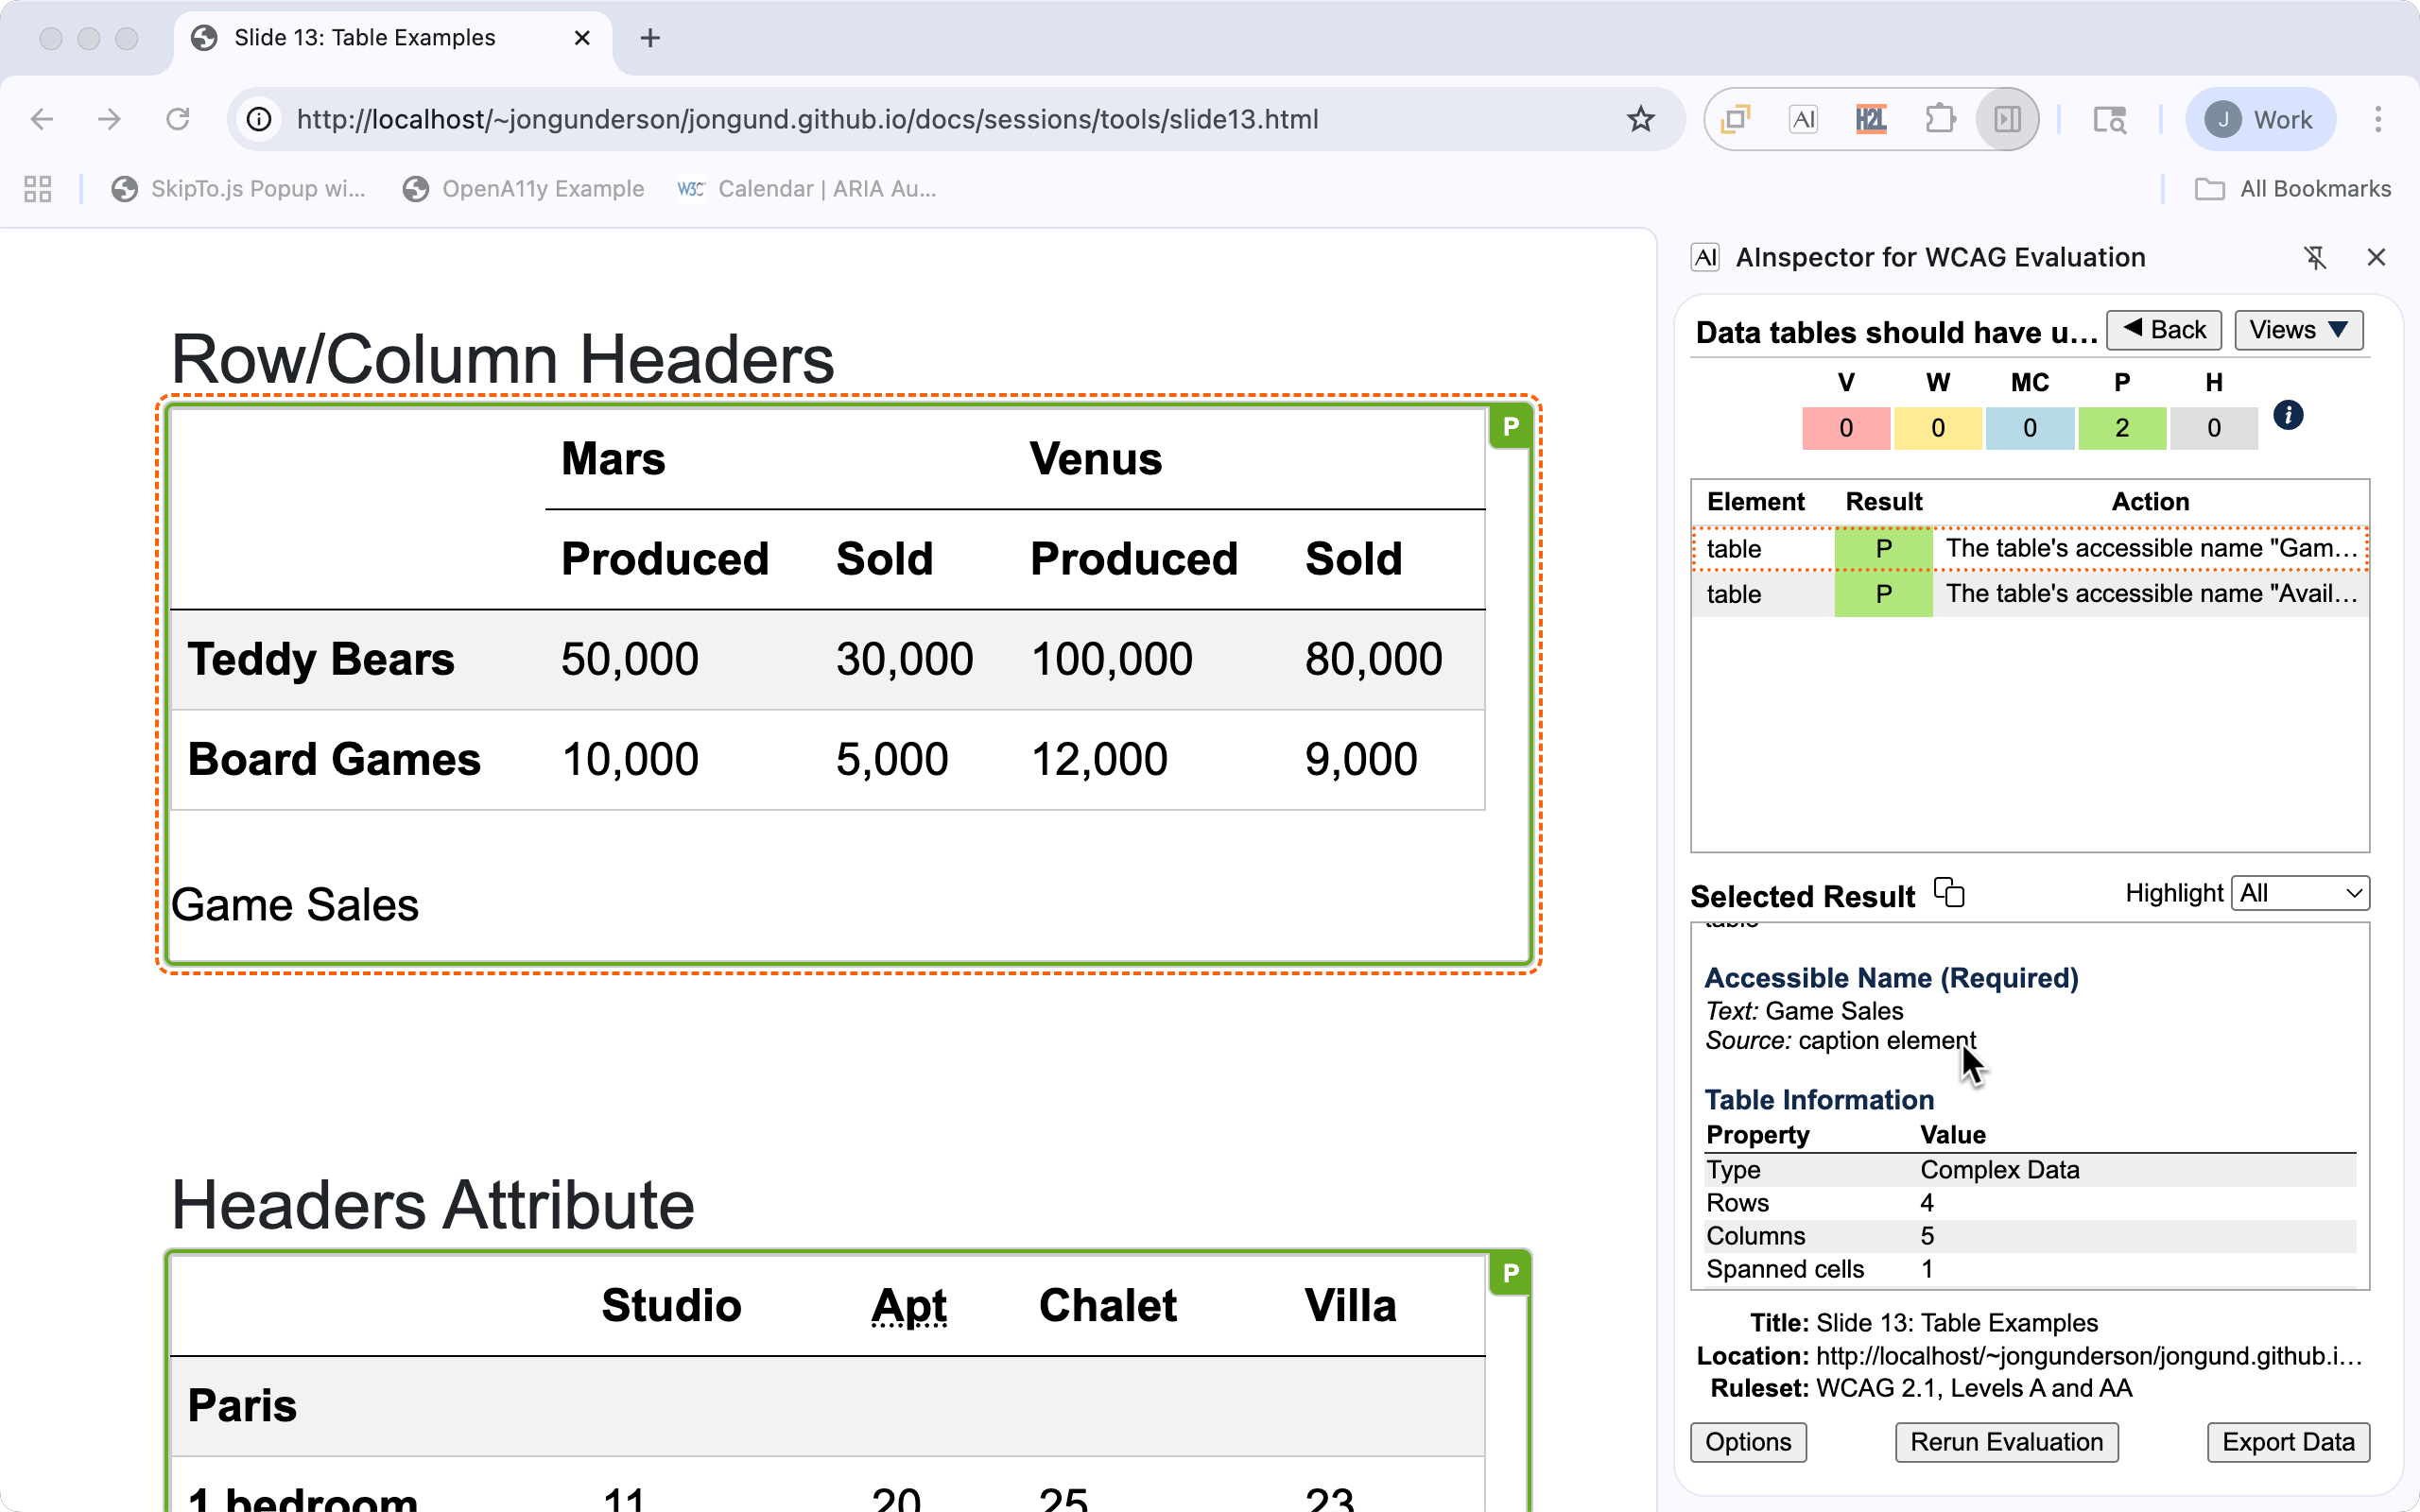Click the Export Data button

(x=2288, y=1442)
